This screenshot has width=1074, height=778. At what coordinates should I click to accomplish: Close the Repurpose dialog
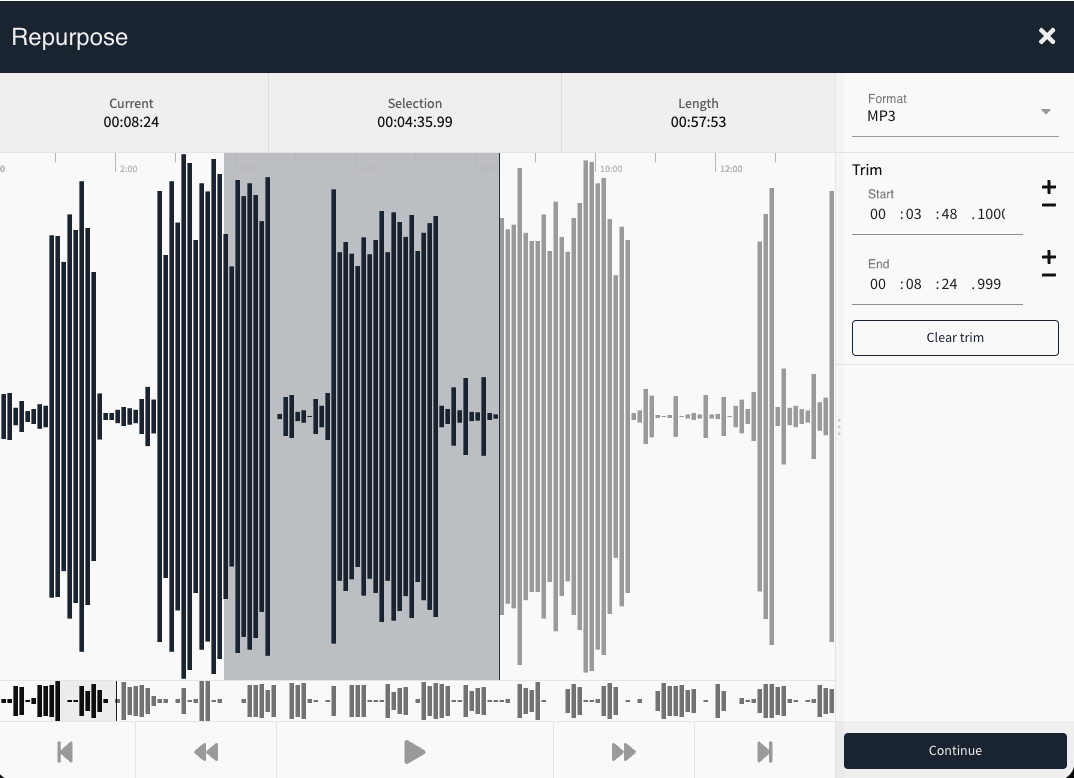[1047, 37]
